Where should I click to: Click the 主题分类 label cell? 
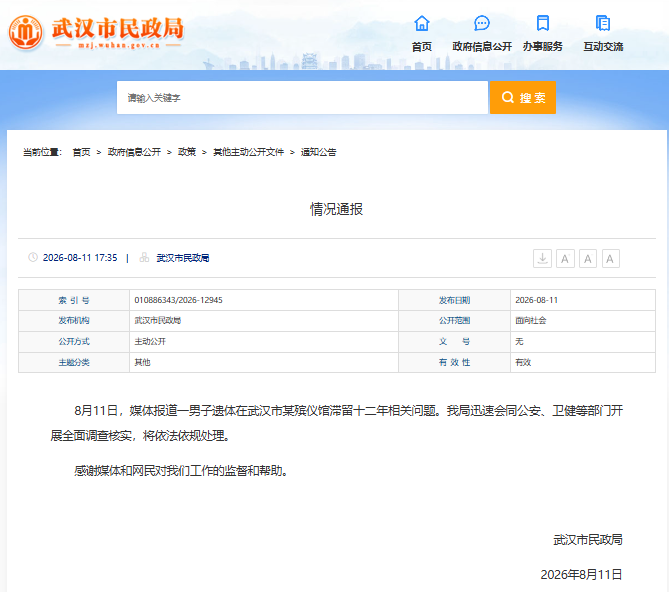74,363
